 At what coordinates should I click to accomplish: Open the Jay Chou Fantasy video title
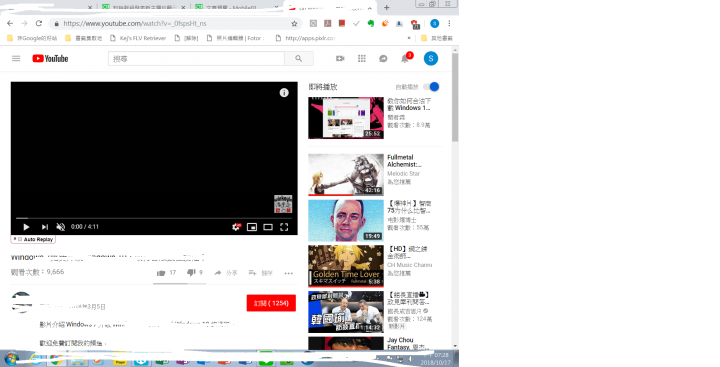tap(408, 344)
